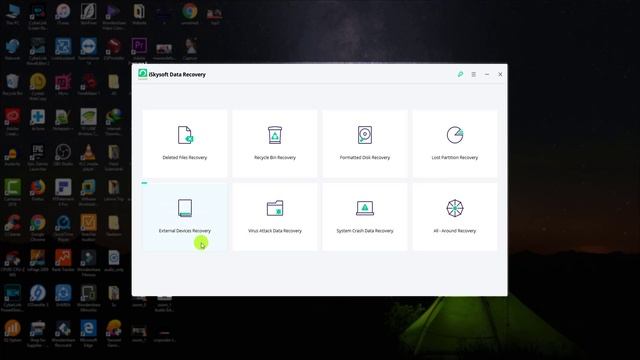This screenshot has width=640, height=360.
Task: Open the iSkysoft hamburger menu
Action: tap(473, 74)
